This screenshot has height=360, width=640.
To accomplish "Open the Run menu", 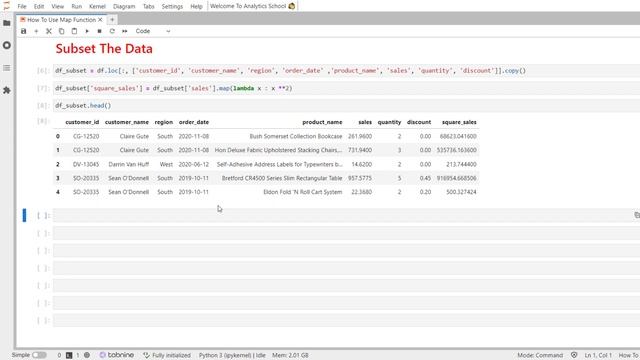I will click(x=77, y=6).
